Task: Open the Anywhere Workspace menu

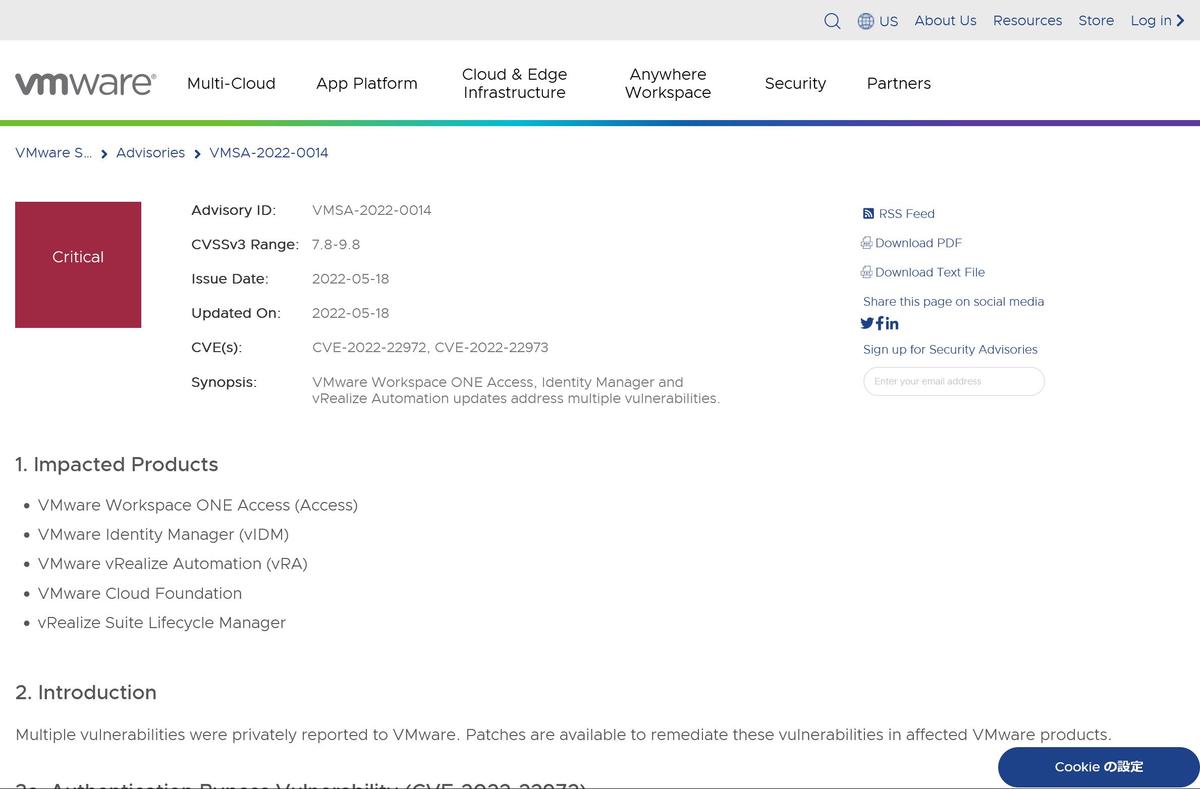Action: [x=668, y=83]
